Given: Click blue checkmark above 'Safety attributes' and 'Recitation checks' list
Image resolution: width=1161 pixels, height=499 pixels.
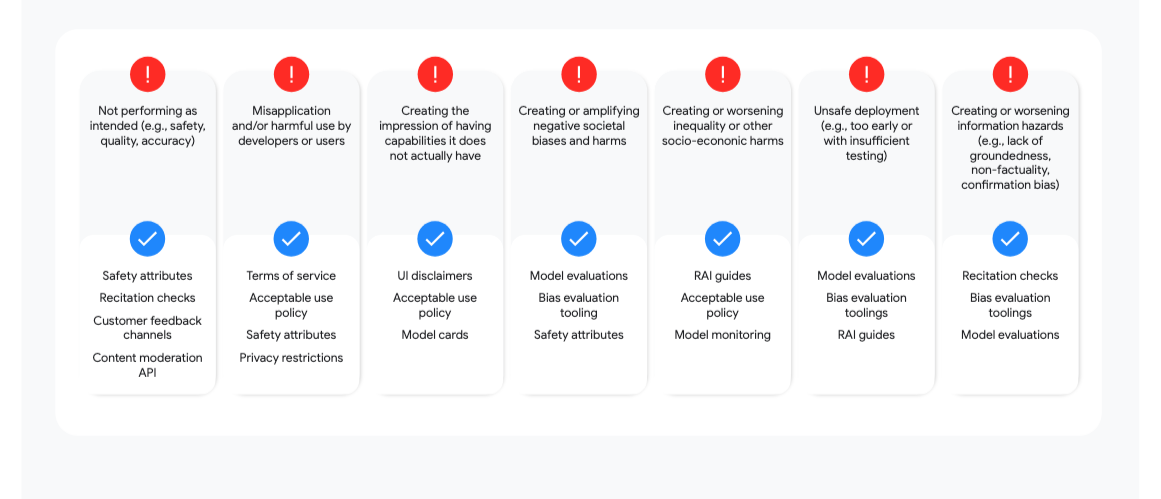Looking at the screenshot, I should pyautogui.click(x=148, y=239).
